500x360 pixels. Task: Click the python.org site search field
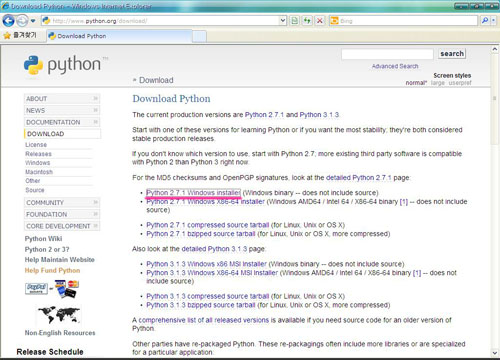387,54
